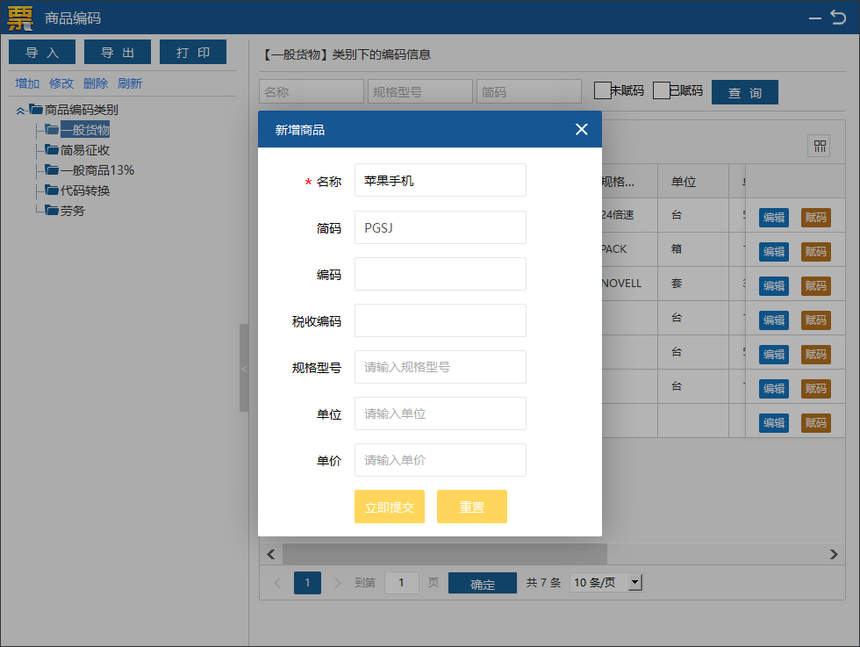Minimize the 商品编码 window
860x647 pixels.
pos(815,18)
